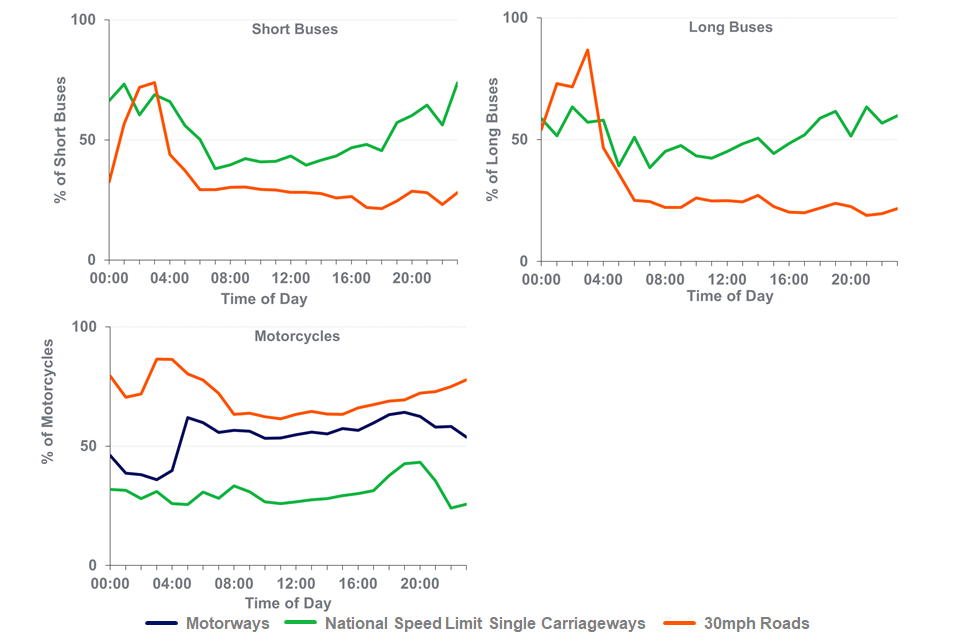The image size is (960, 640).
Task: Click the '% of Motorcycles' axis title
Action: click(47, 400)
